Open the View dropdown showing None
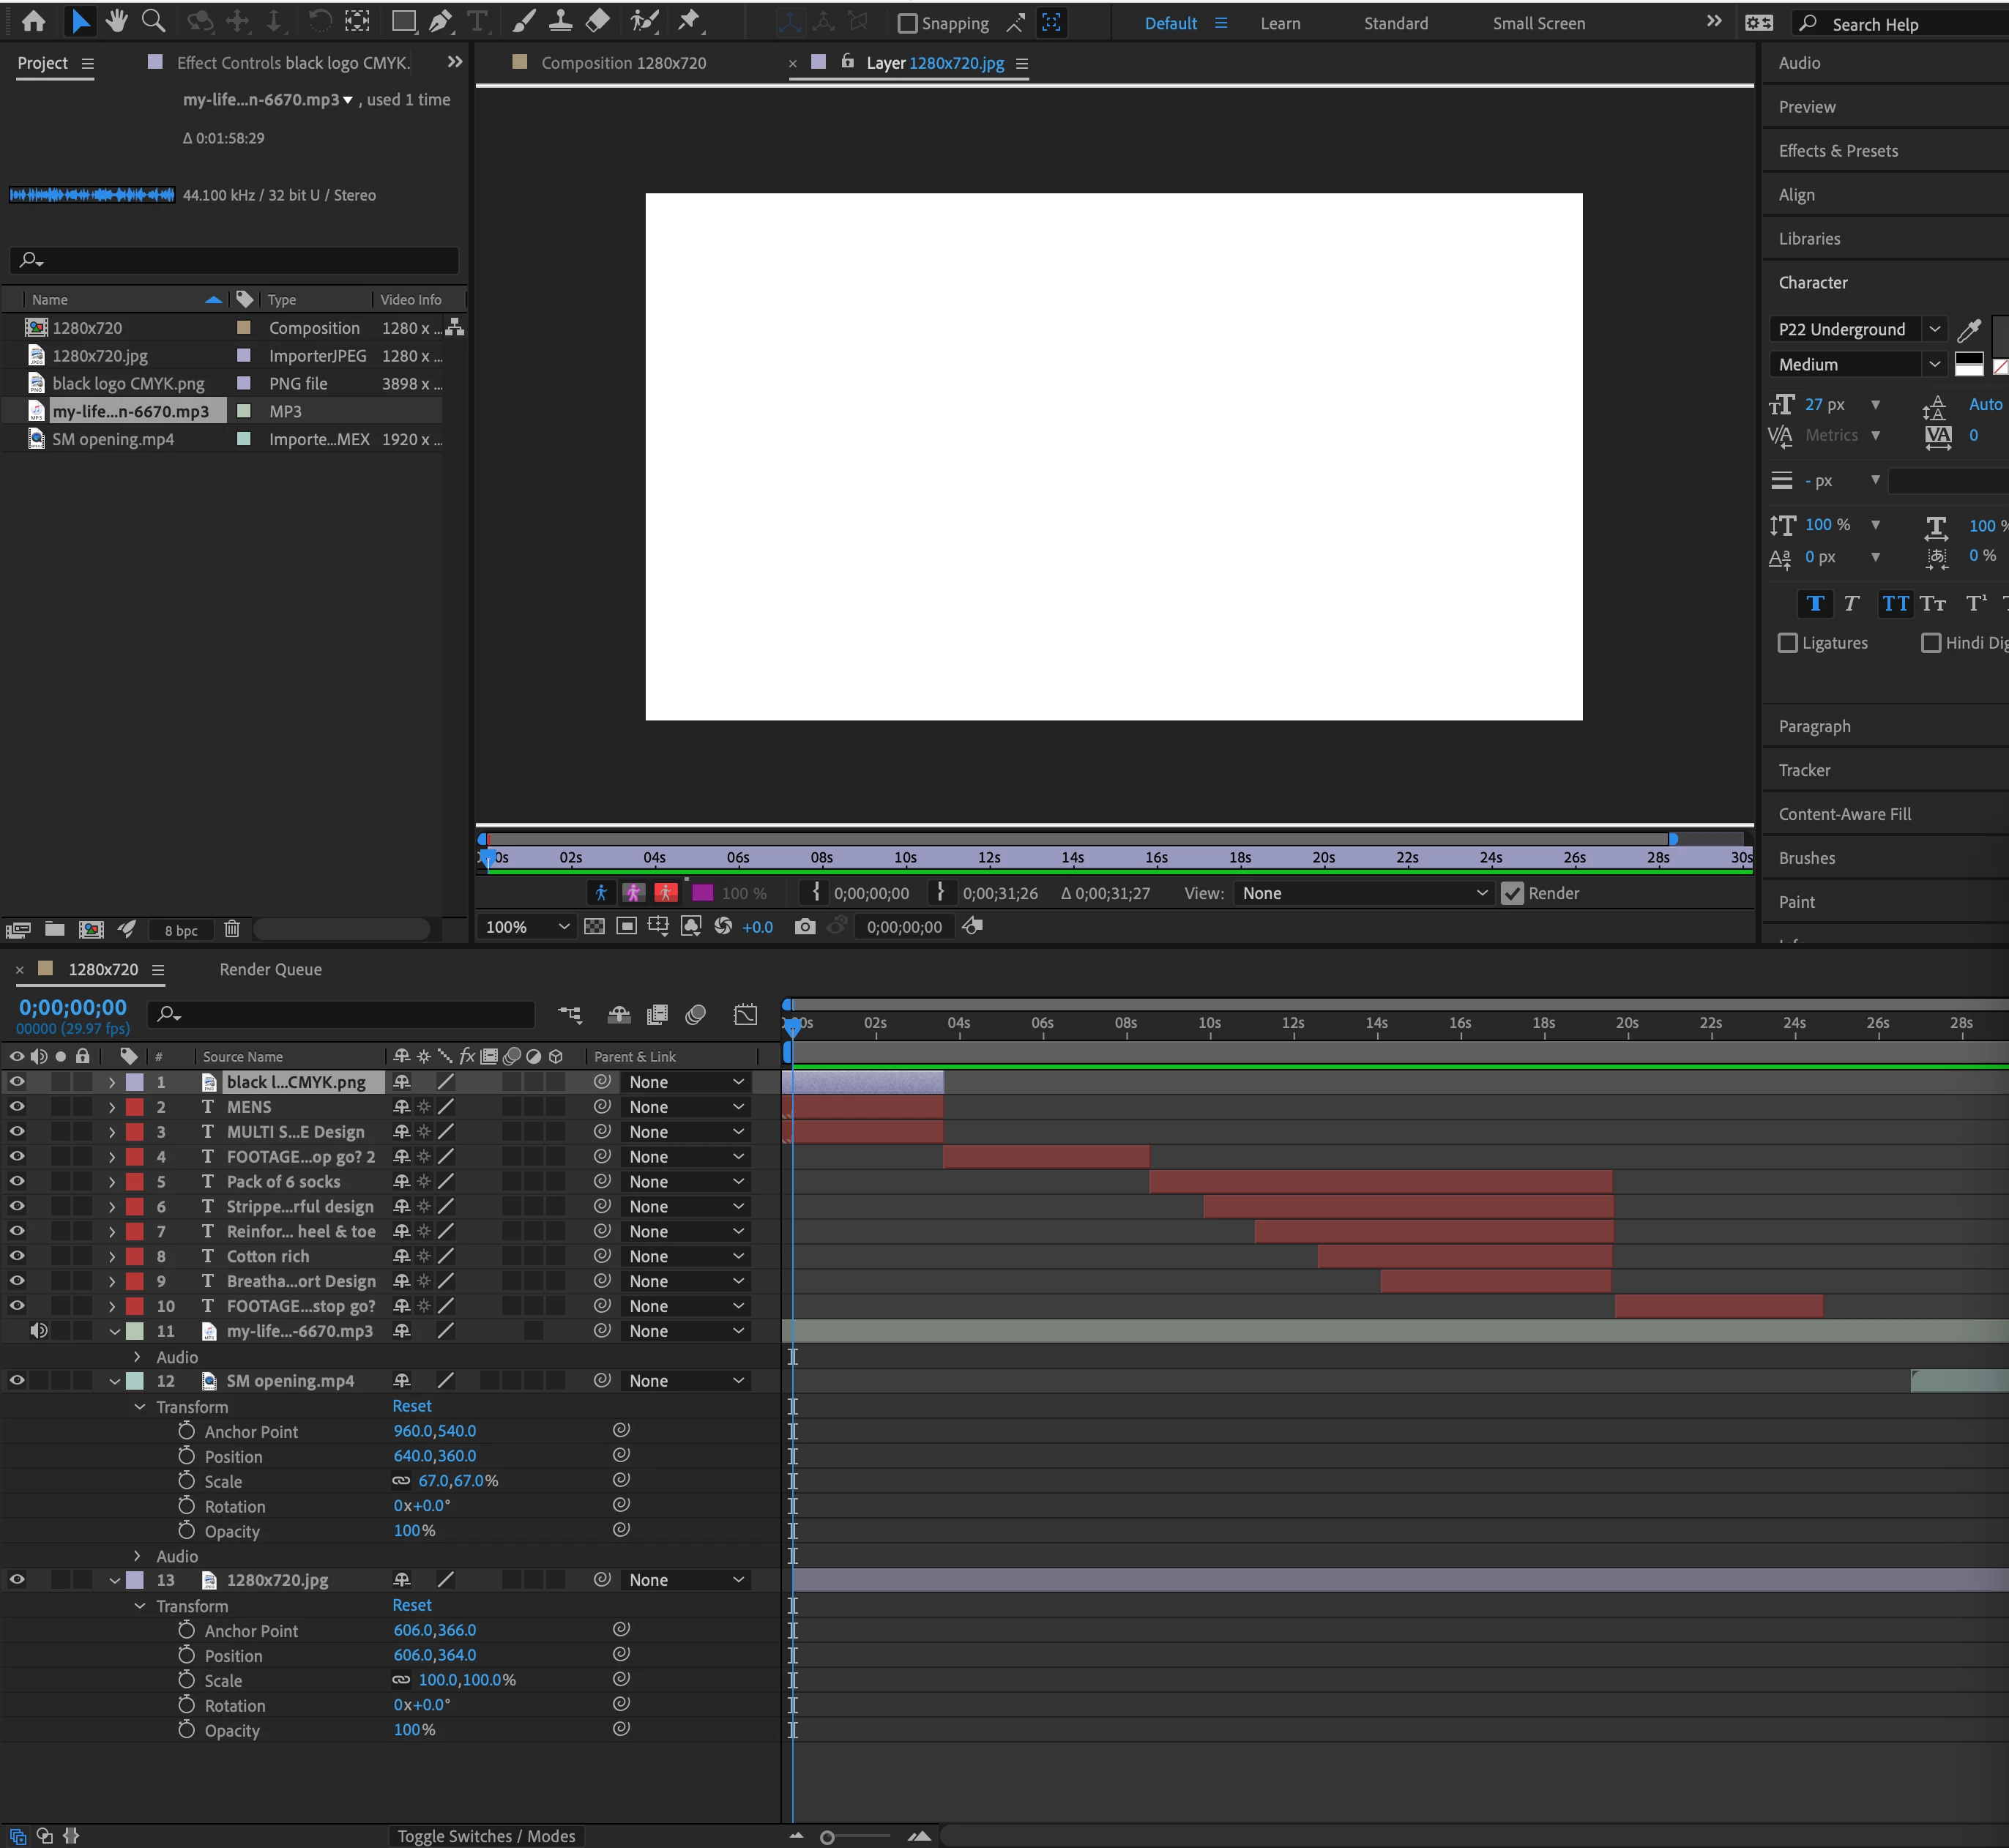 (1363, 893)
